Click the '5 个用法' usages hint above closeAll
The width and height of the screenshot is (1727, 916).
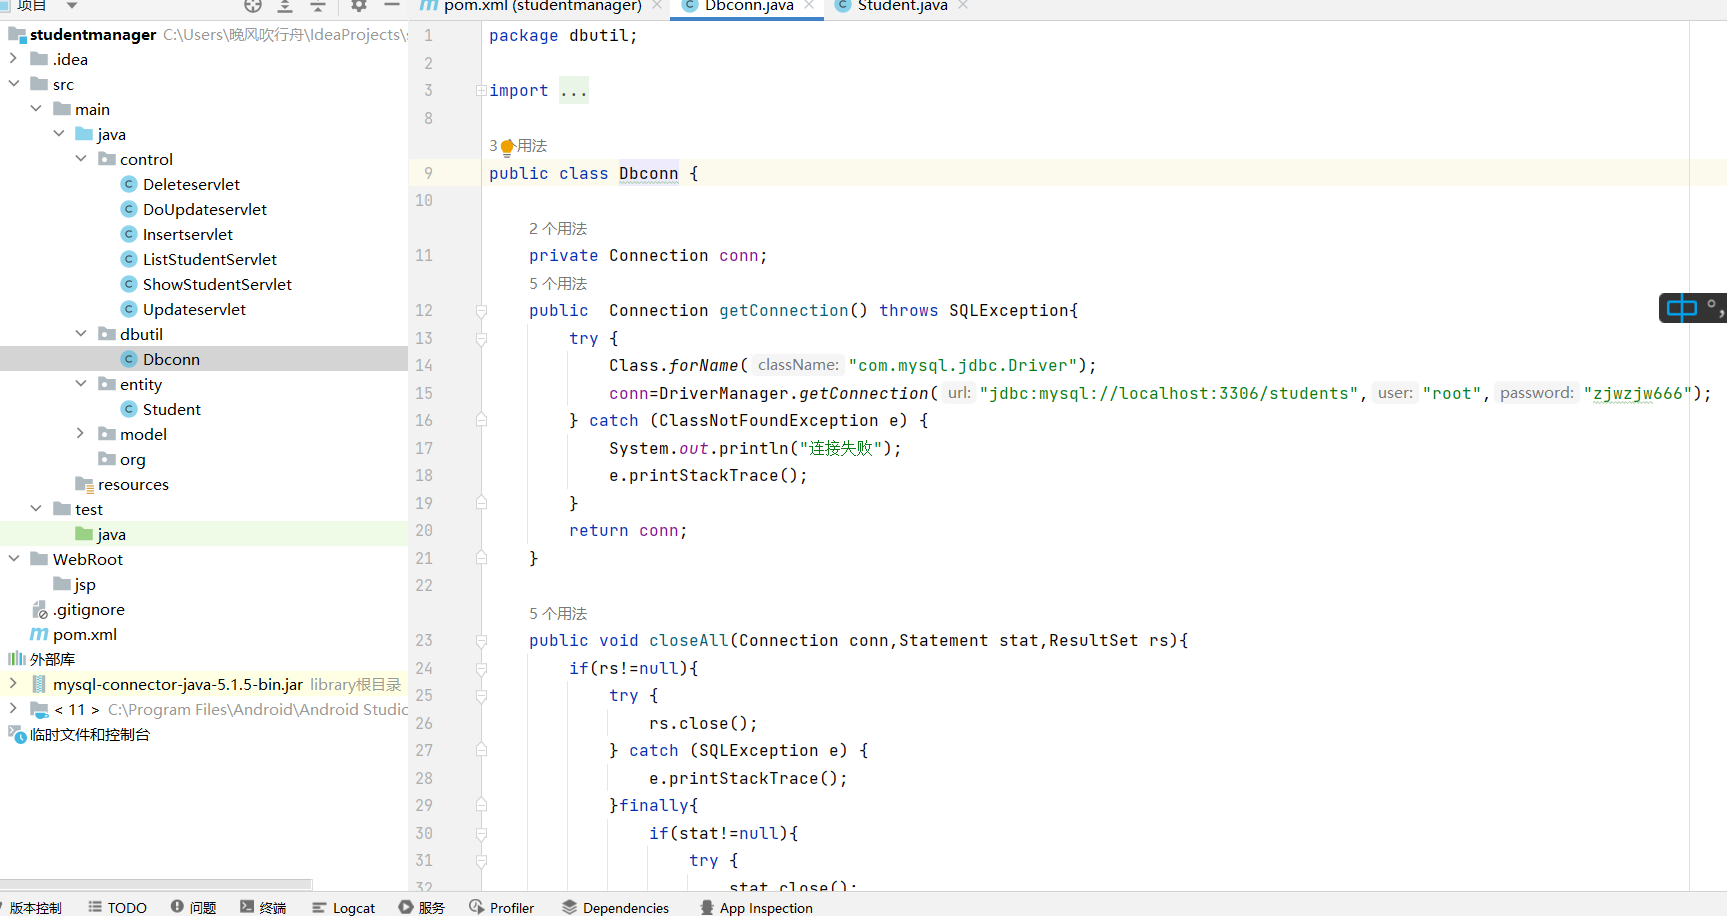558,613
